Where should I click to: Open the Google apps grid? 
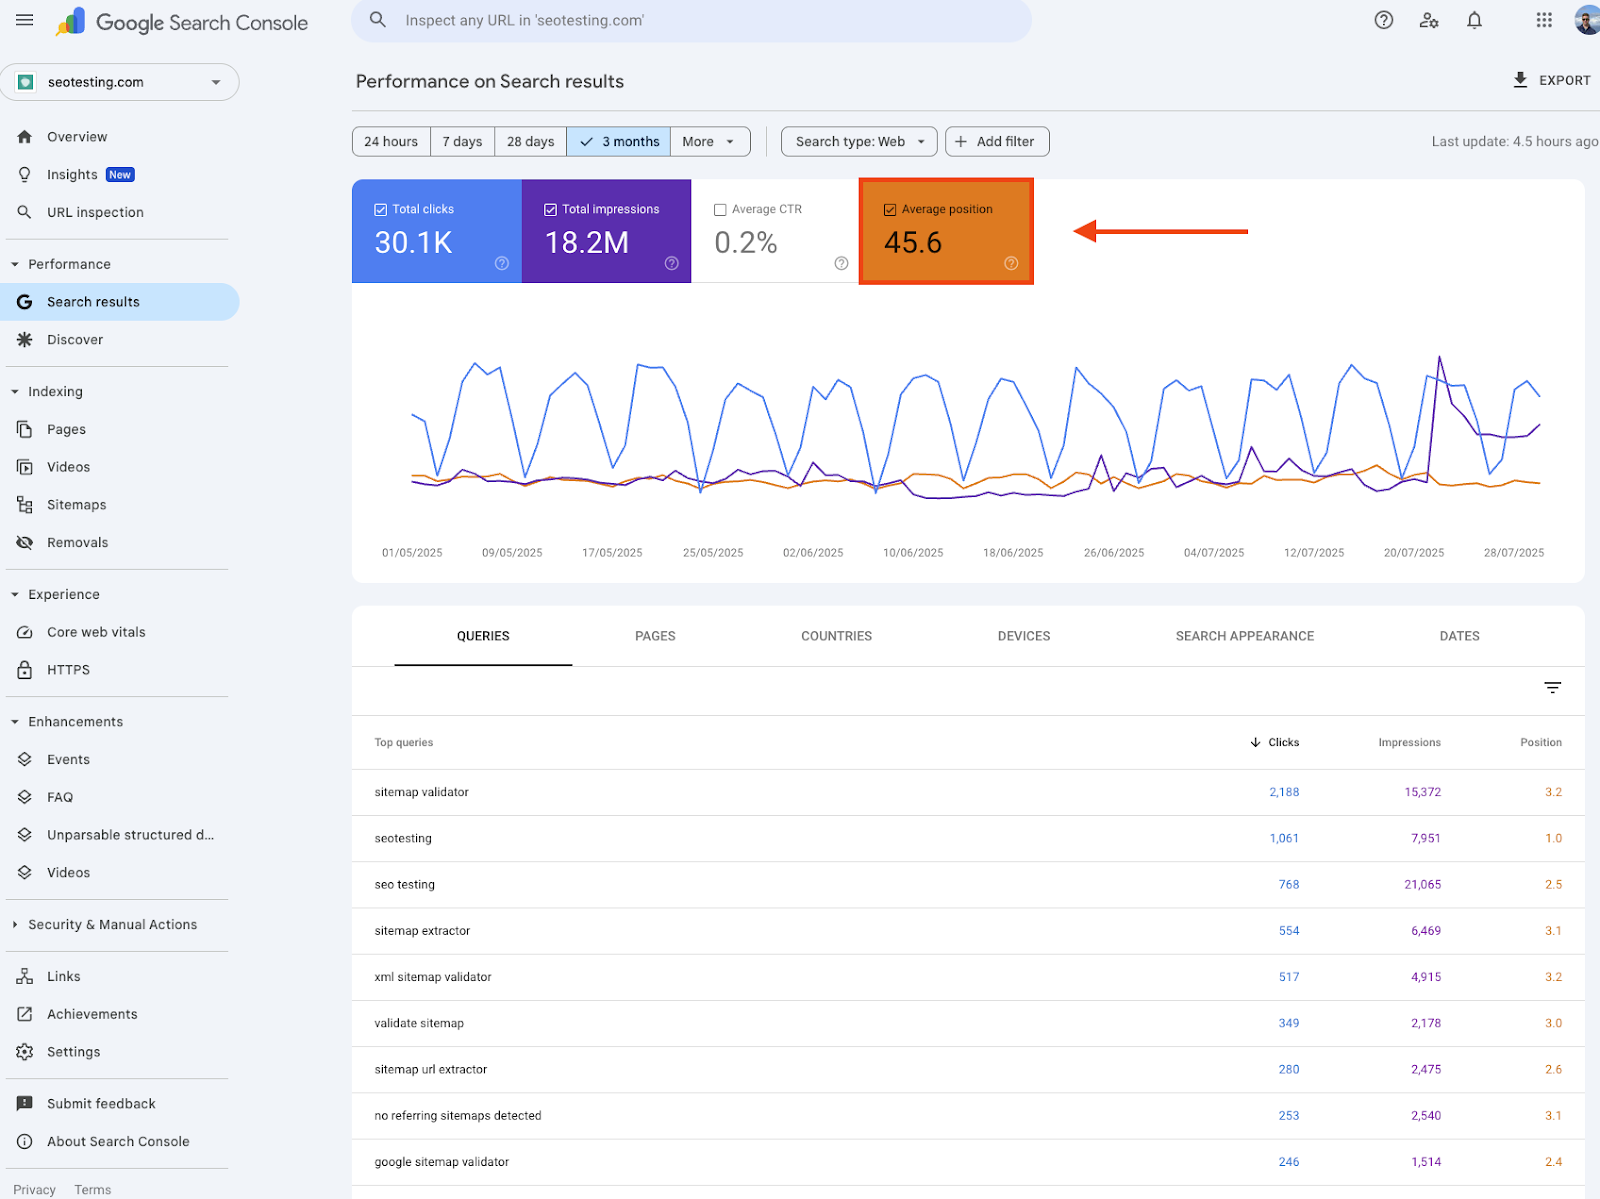tap(1543, 20)
